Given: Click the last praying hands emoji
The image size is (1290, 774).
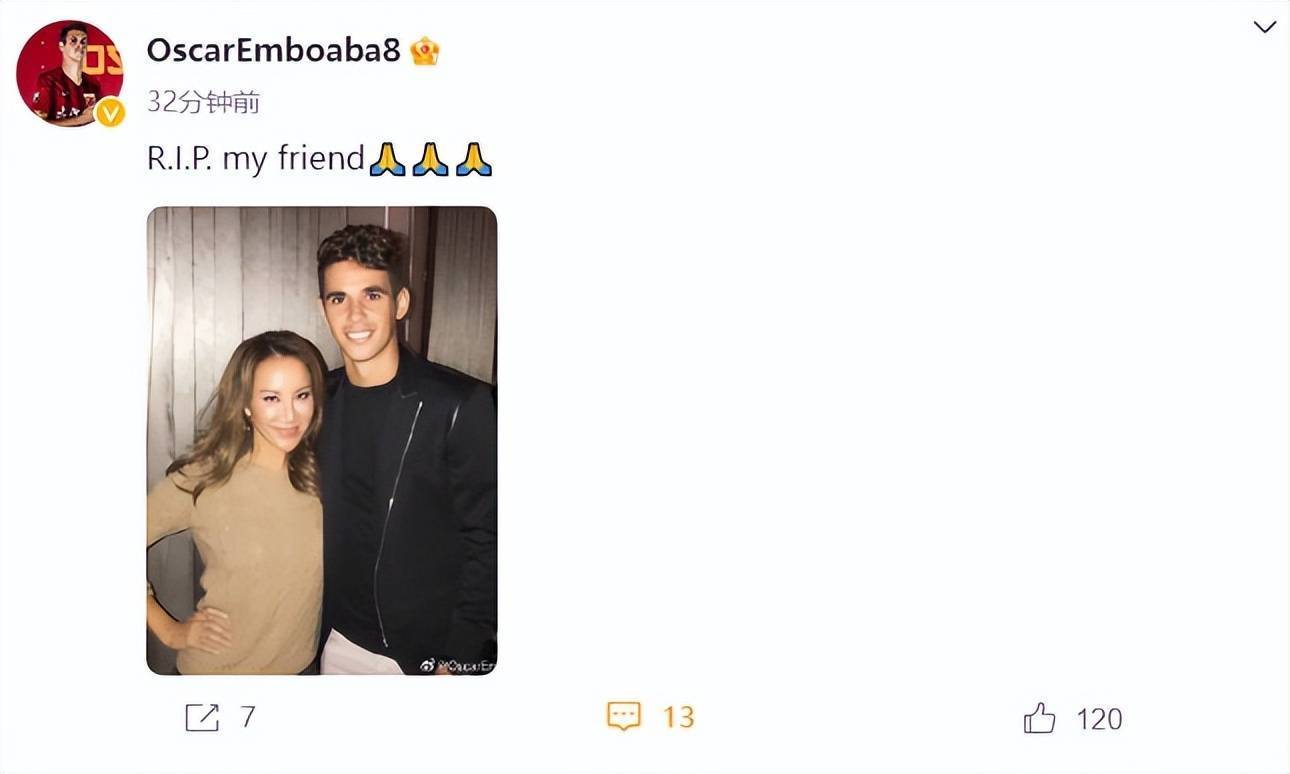Looking at the screenshot, I should (474, 159).
